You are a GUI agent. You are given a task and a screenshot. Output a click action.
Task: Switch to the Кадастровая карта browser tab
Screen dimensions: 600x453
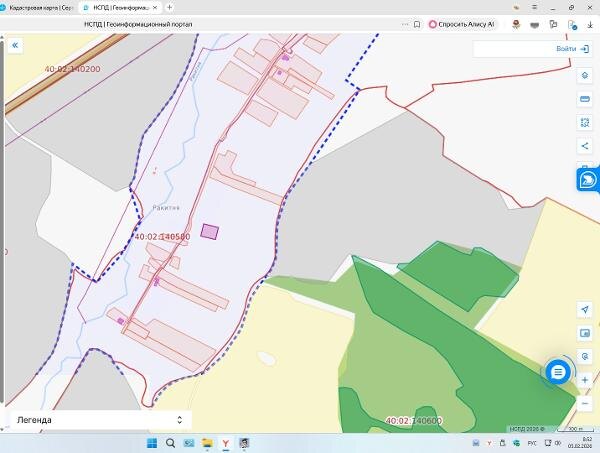[39, 7]
